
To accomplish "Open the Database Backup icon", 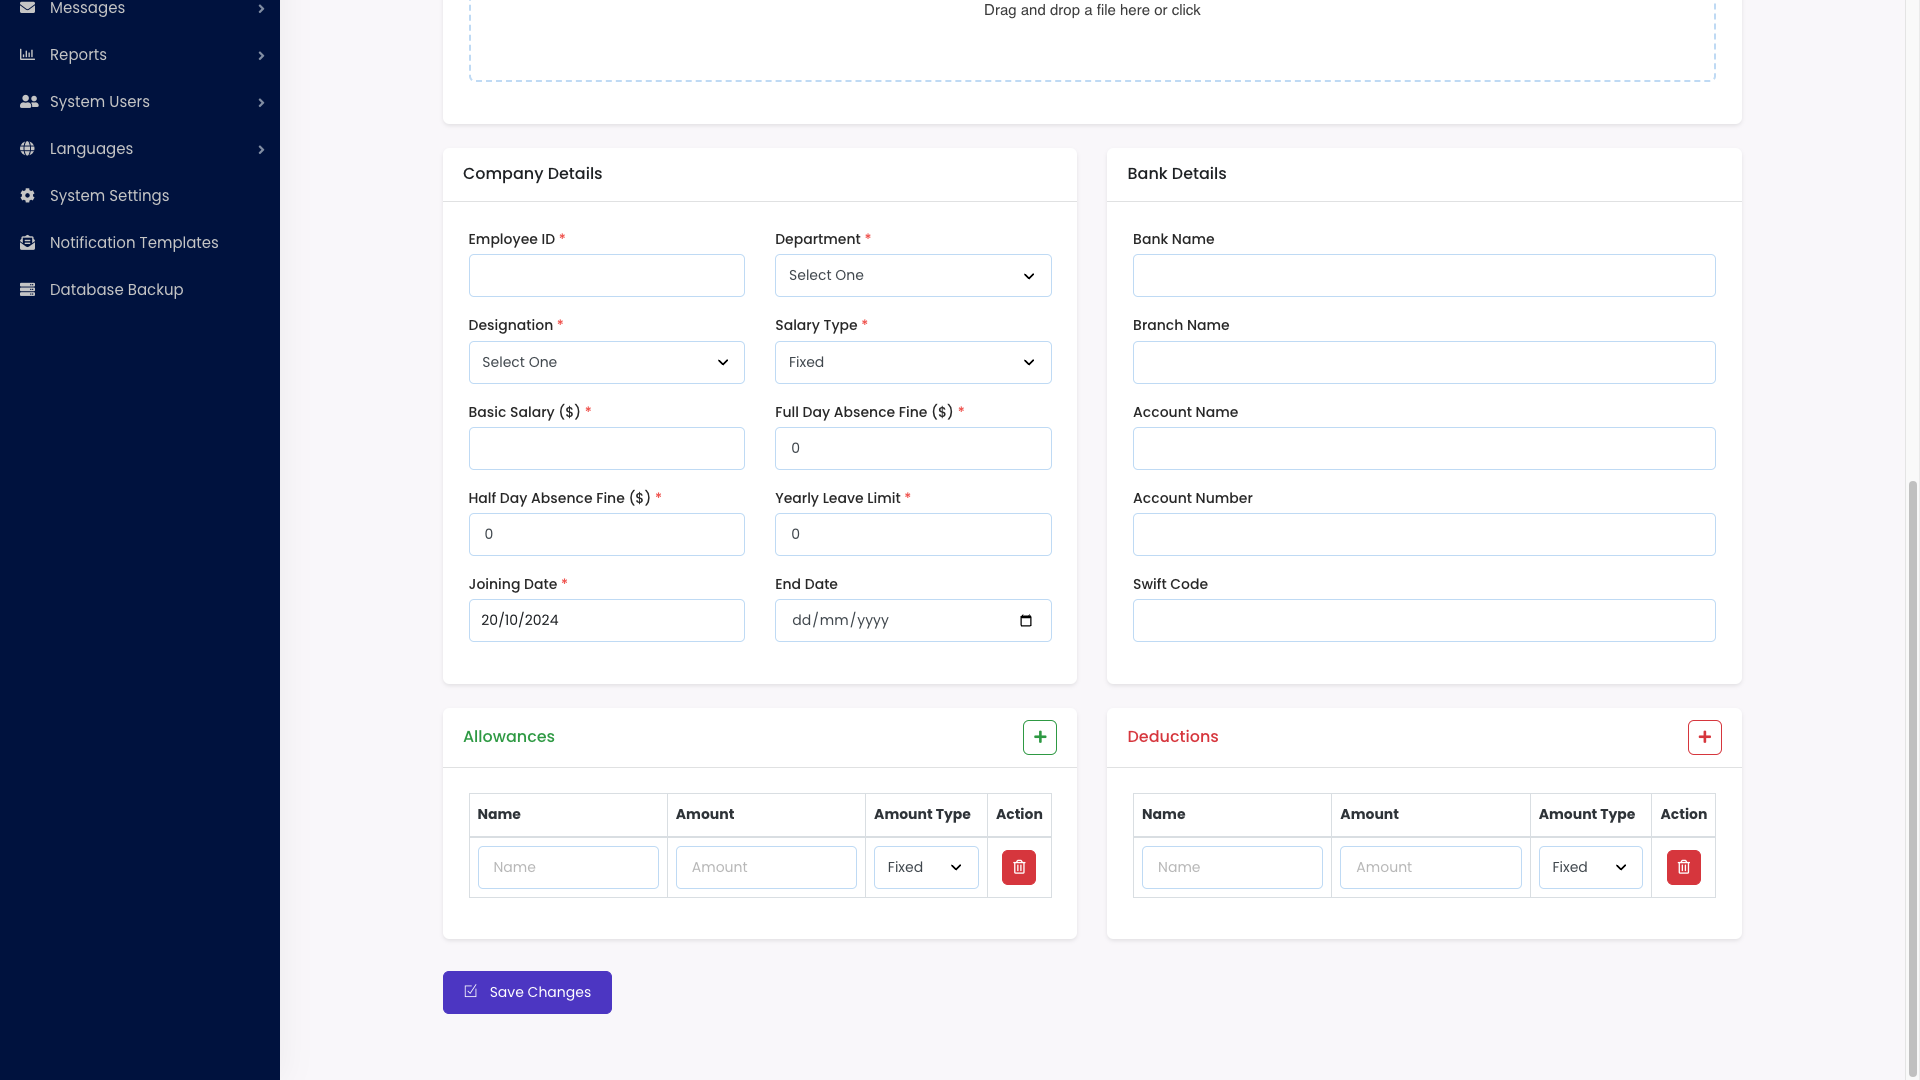I will [x=27, y=289].
